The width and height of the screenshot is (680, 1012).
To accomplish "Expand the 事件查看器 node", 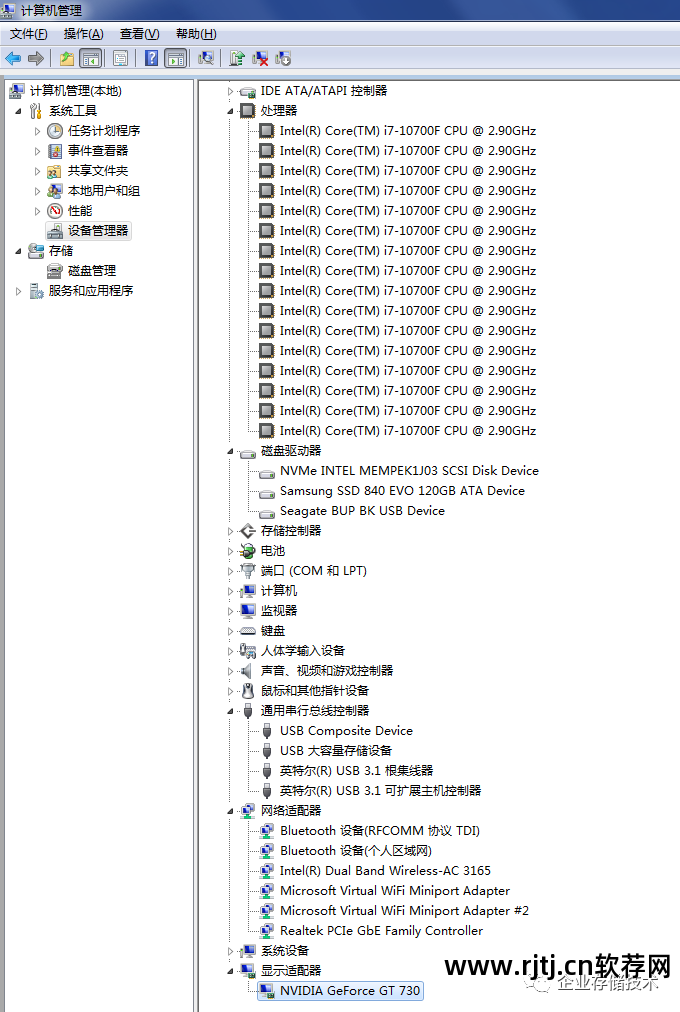I will 37,151.
